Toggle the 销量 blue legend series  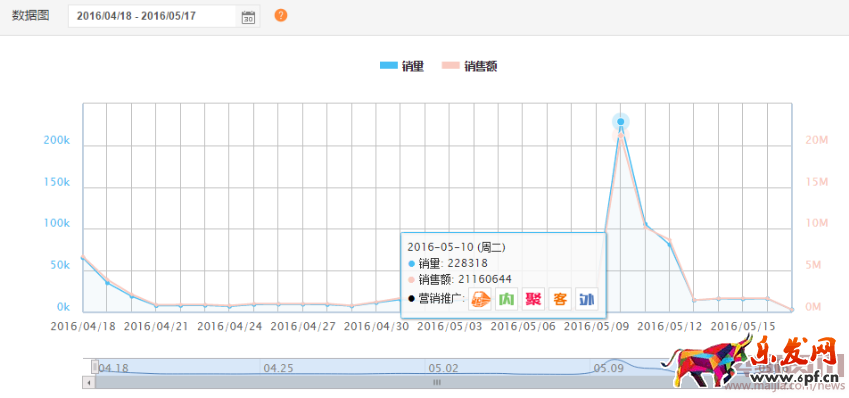(x=402, y=66)
